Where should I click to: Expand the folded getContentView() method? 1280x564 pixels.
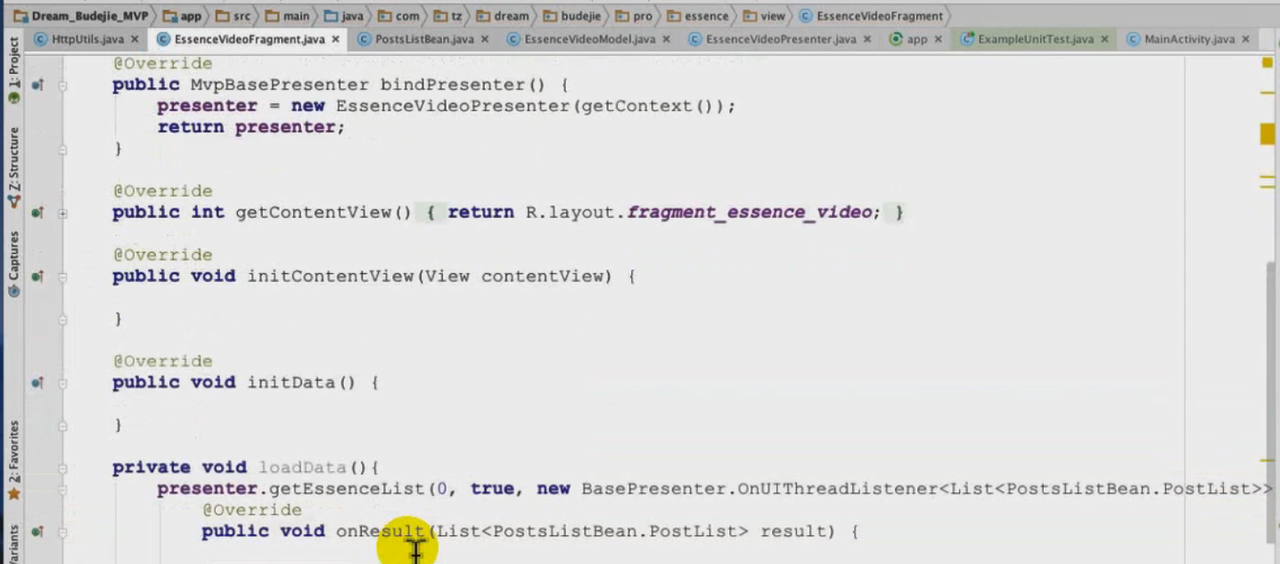(62, 212)
